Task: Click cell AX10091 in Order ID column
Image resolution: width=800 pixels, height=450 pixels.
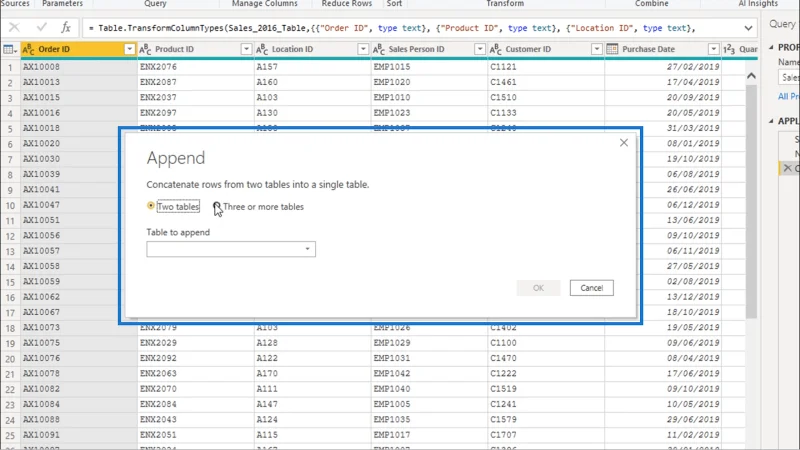Action: [79, 435]
